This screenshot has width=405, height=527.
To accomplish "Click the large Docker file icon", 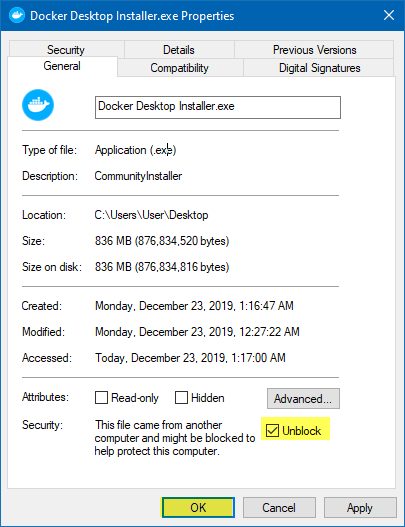I will (38, 105).
